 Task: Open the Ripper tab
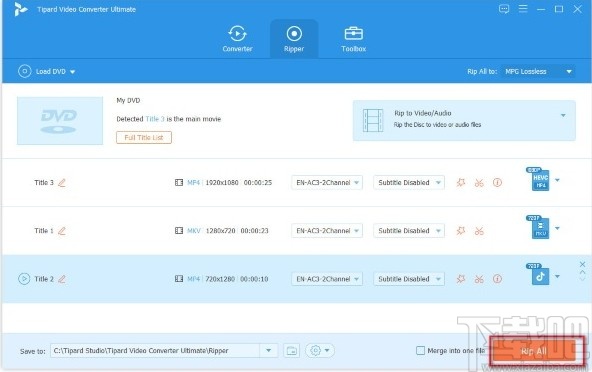[x=294, y=39]
